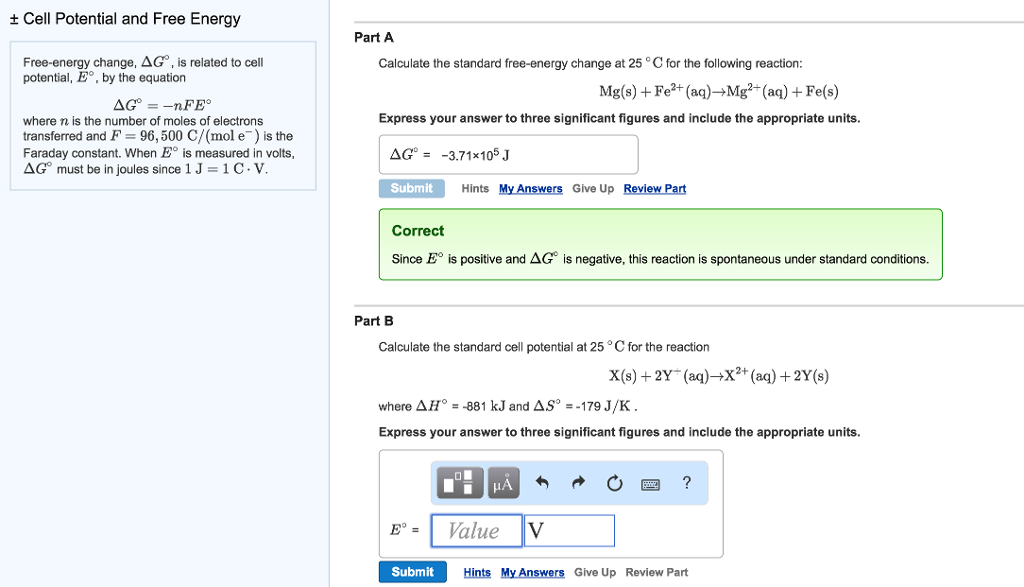The image size is (1024, 587).
Task: Open Hints for Part B
Action: (x=476, y=571)
